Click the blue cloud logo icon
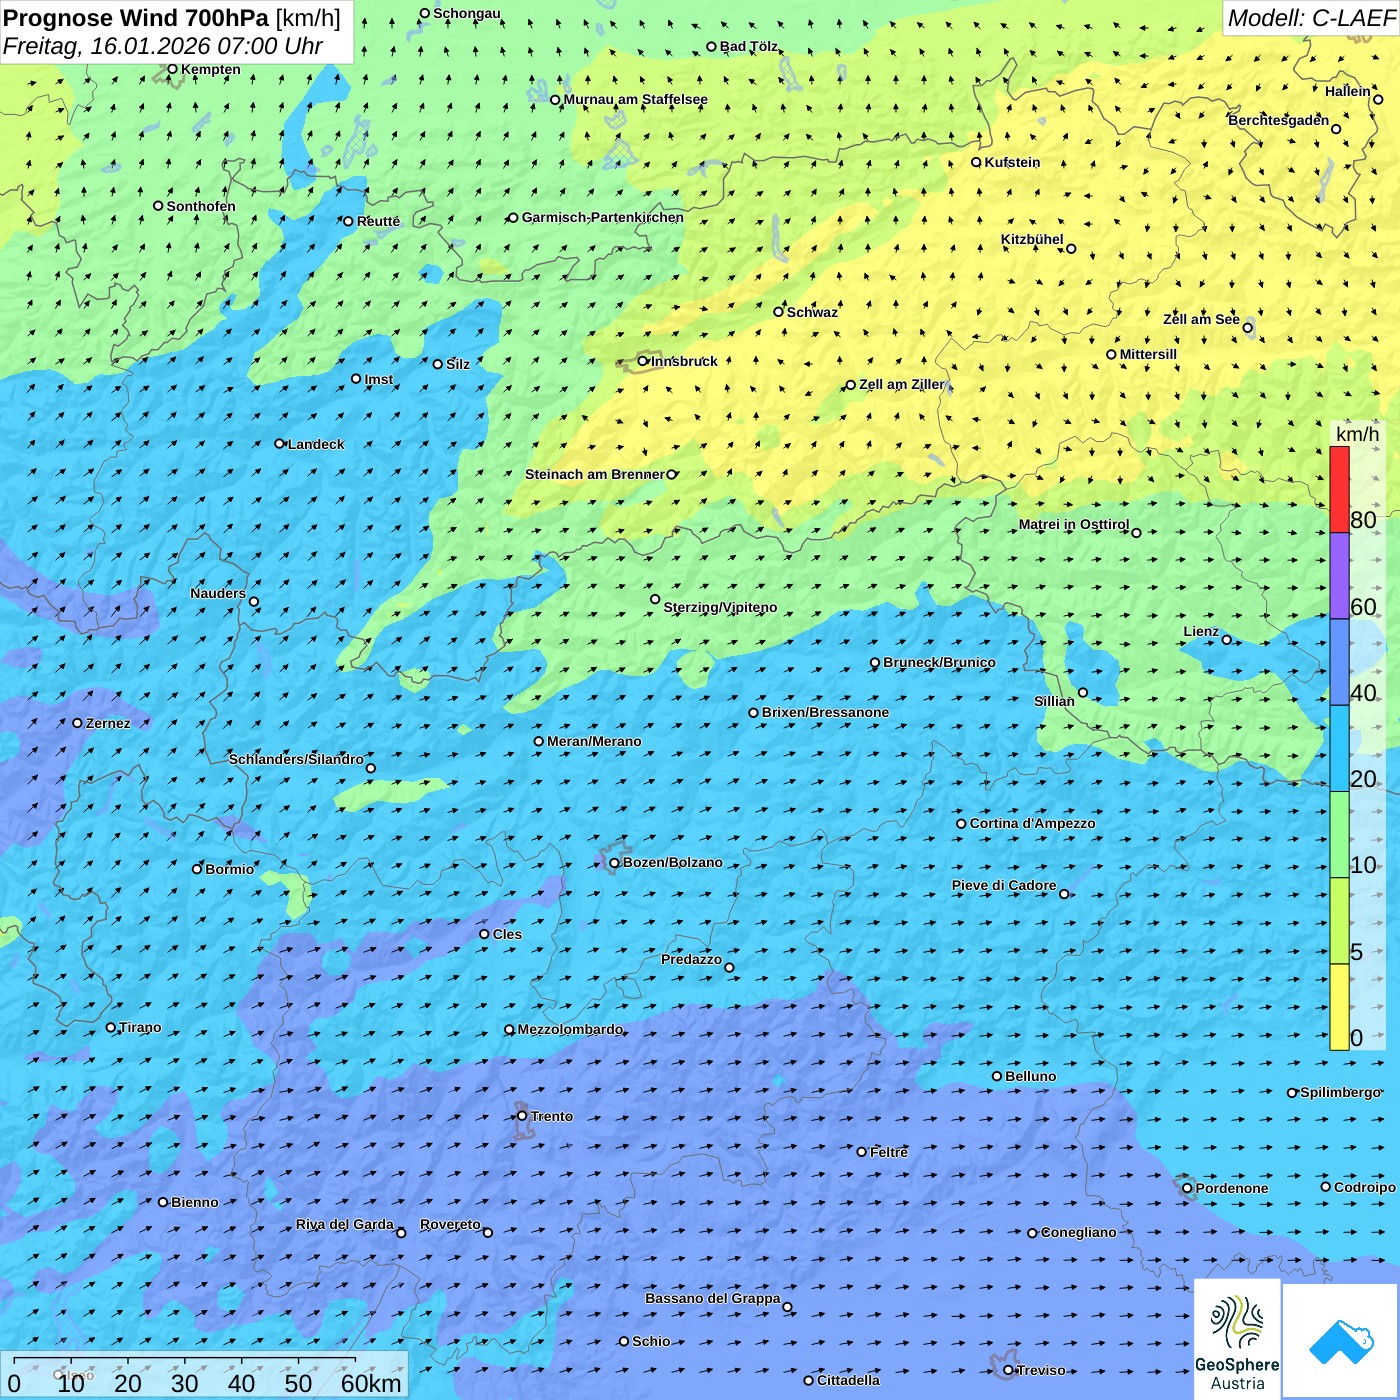Screen dimensions: 1400x1400 coord(1341,1342)
